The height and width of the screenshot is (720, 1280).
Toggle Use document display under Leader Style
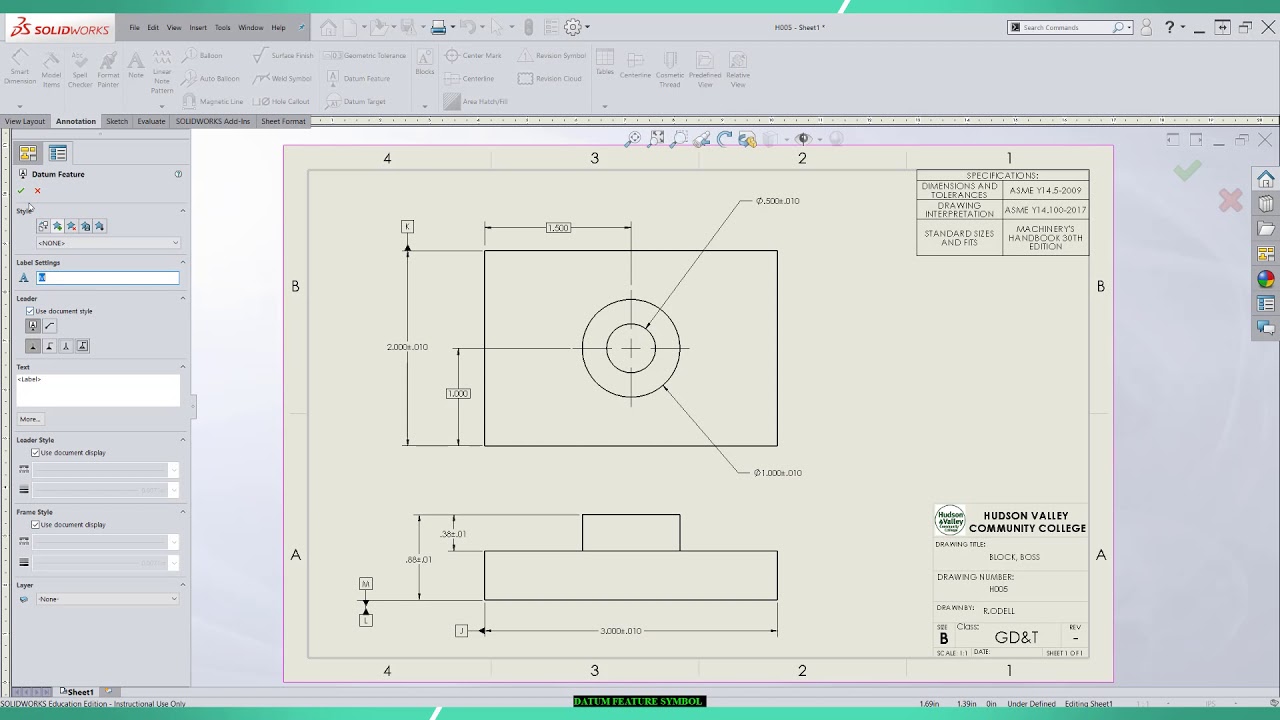point(36,453)
